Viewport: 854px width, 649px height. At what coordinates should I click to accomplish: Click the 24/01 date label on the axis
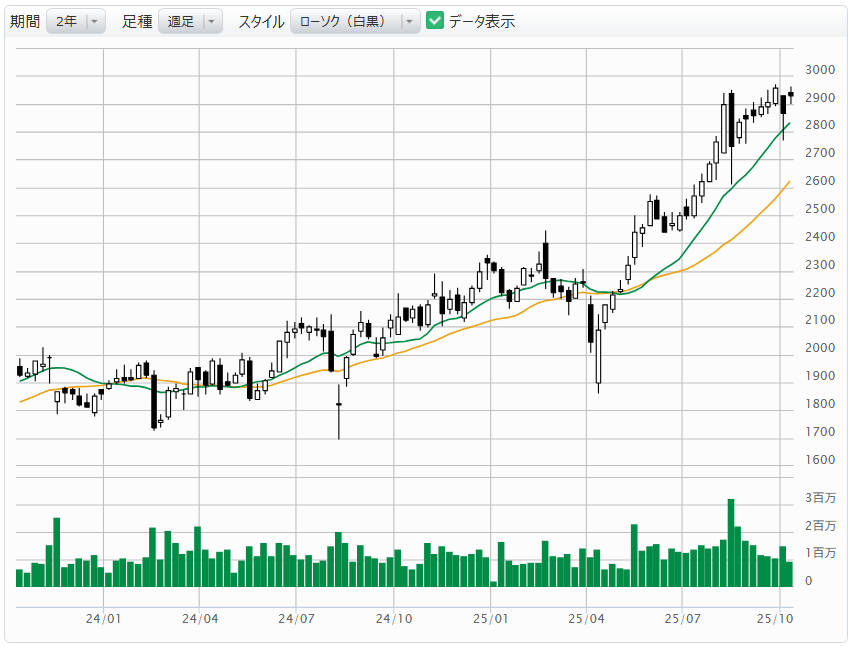104,619
